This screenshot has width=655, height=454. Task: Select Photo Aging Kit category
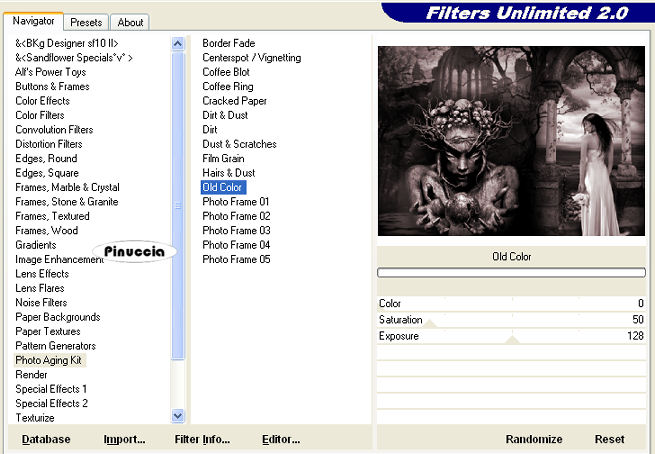pos(48,360)
